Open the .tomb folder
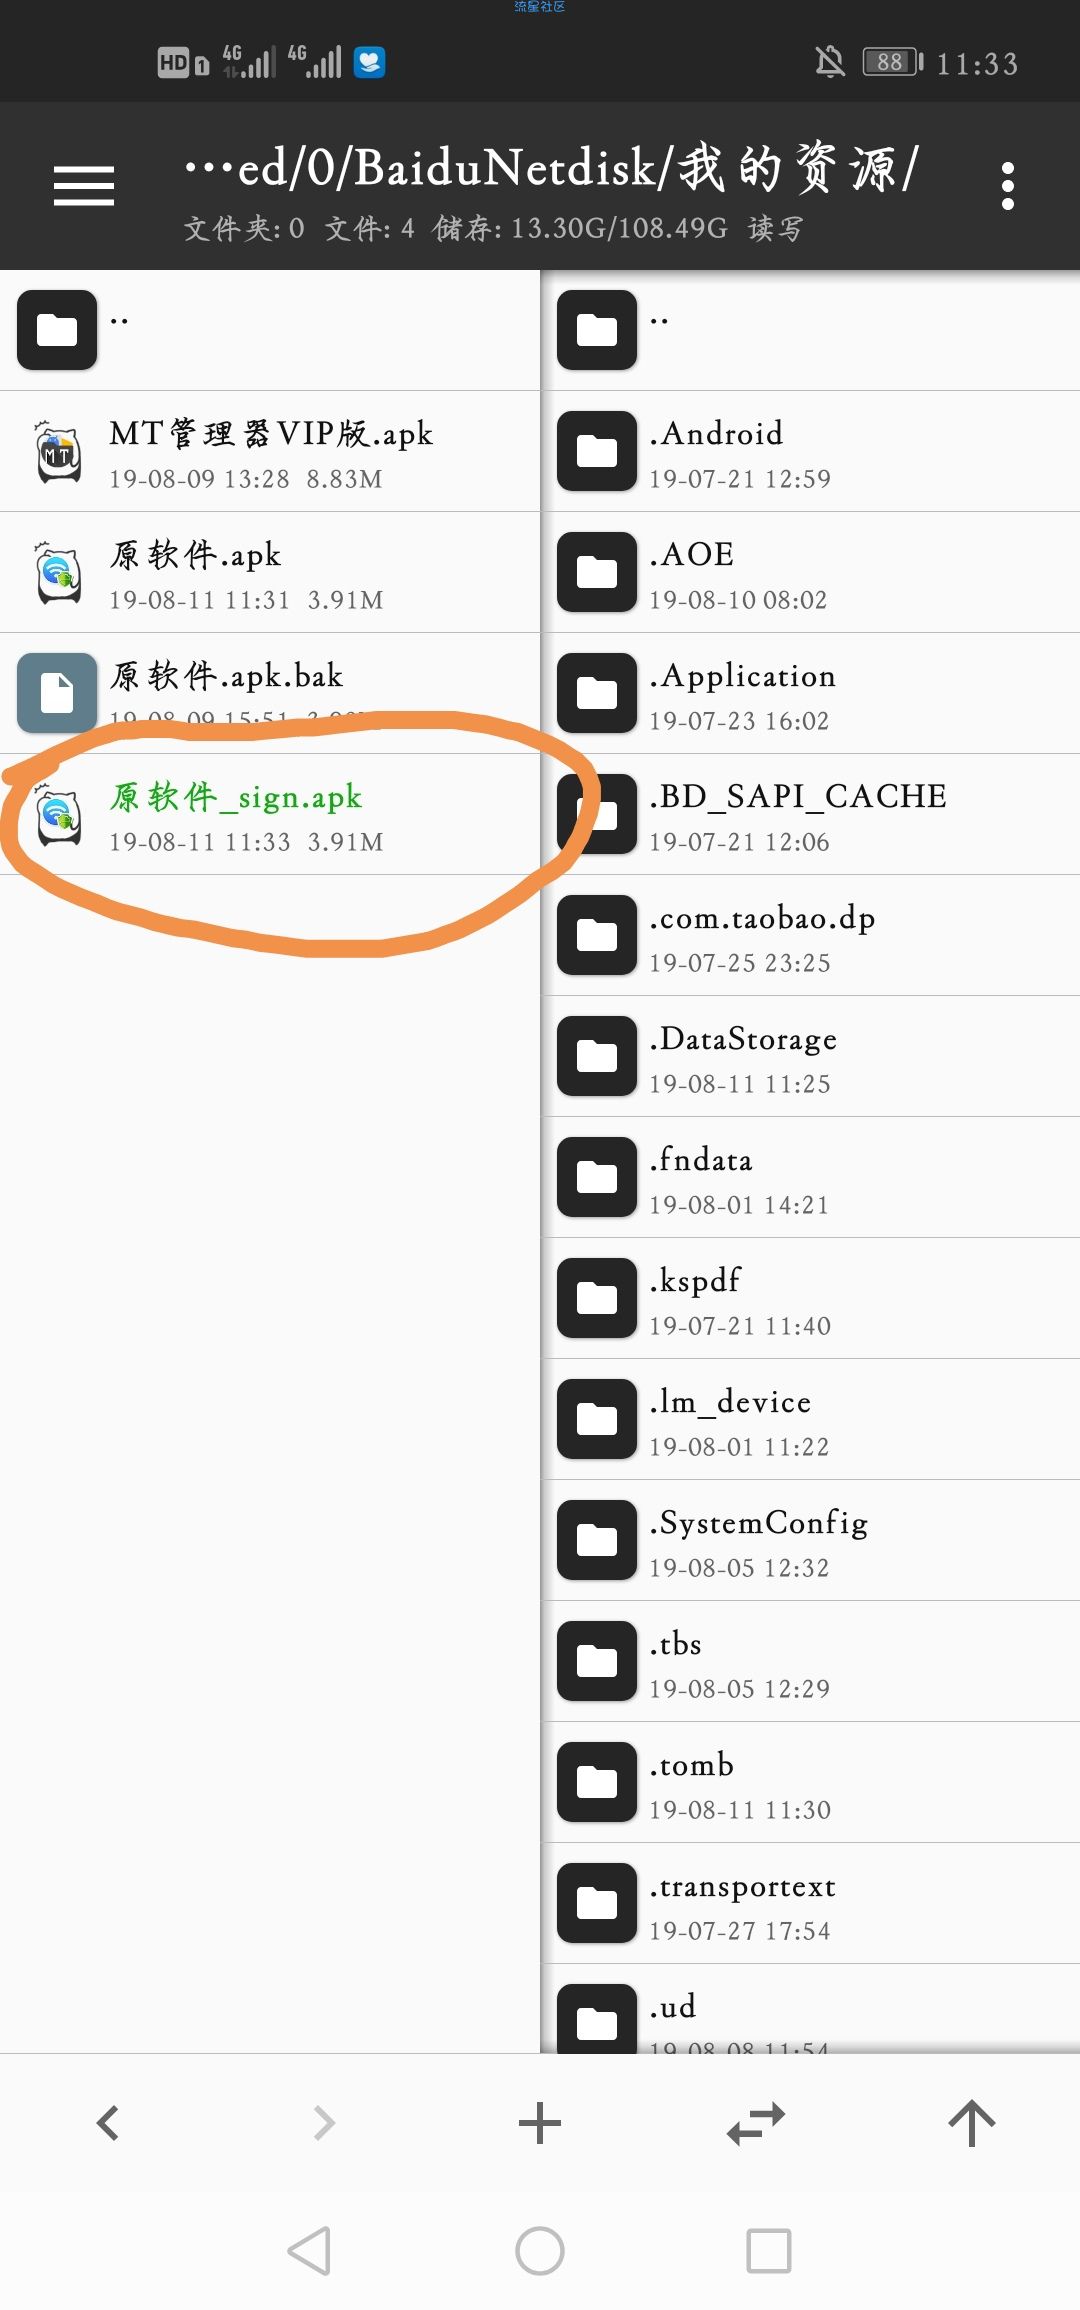 click(811, 1782)
